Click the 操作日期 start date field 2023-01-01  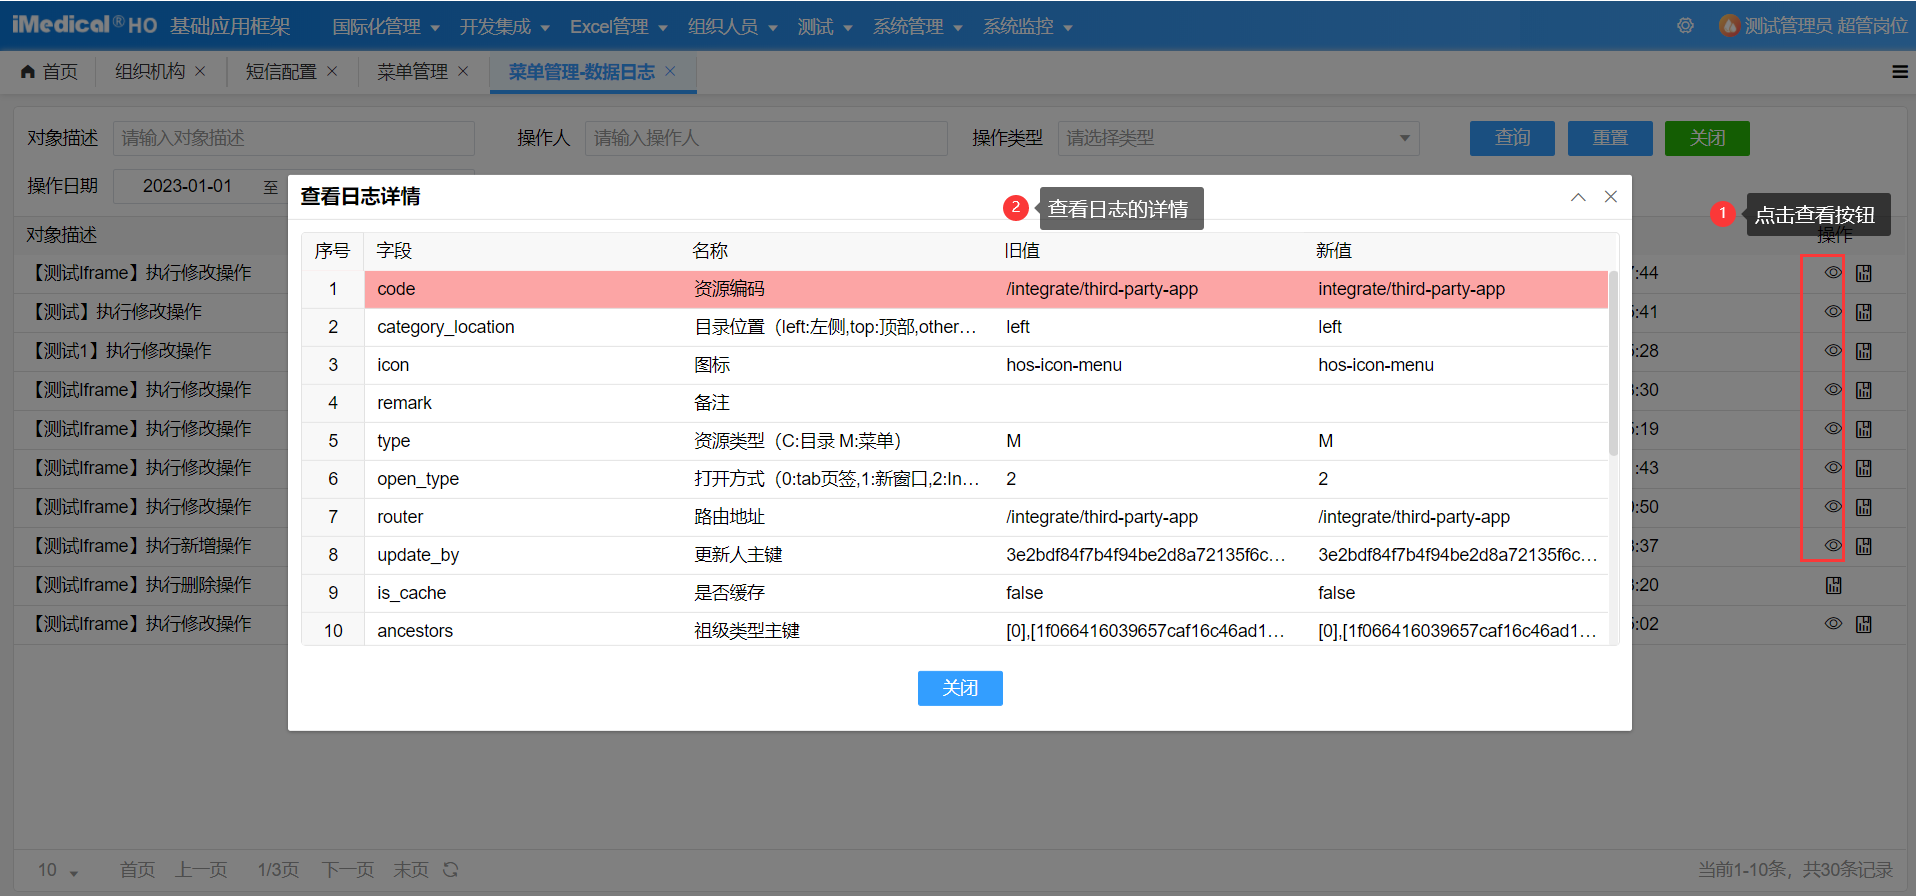(x=187, y=186)
